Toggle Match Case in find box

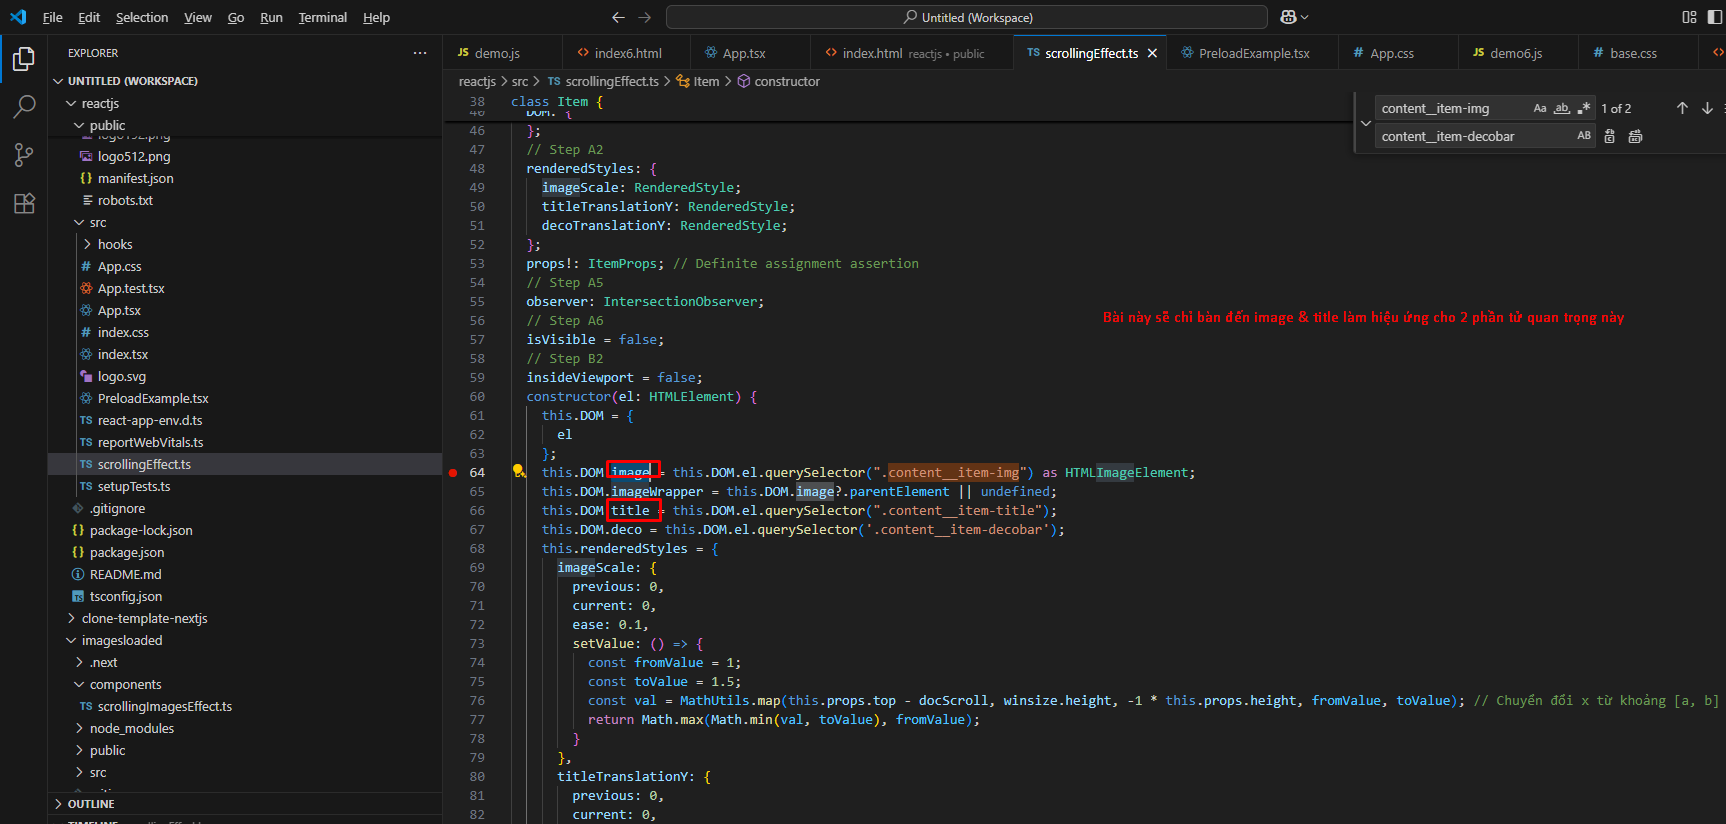click(x=1540, y=108)
